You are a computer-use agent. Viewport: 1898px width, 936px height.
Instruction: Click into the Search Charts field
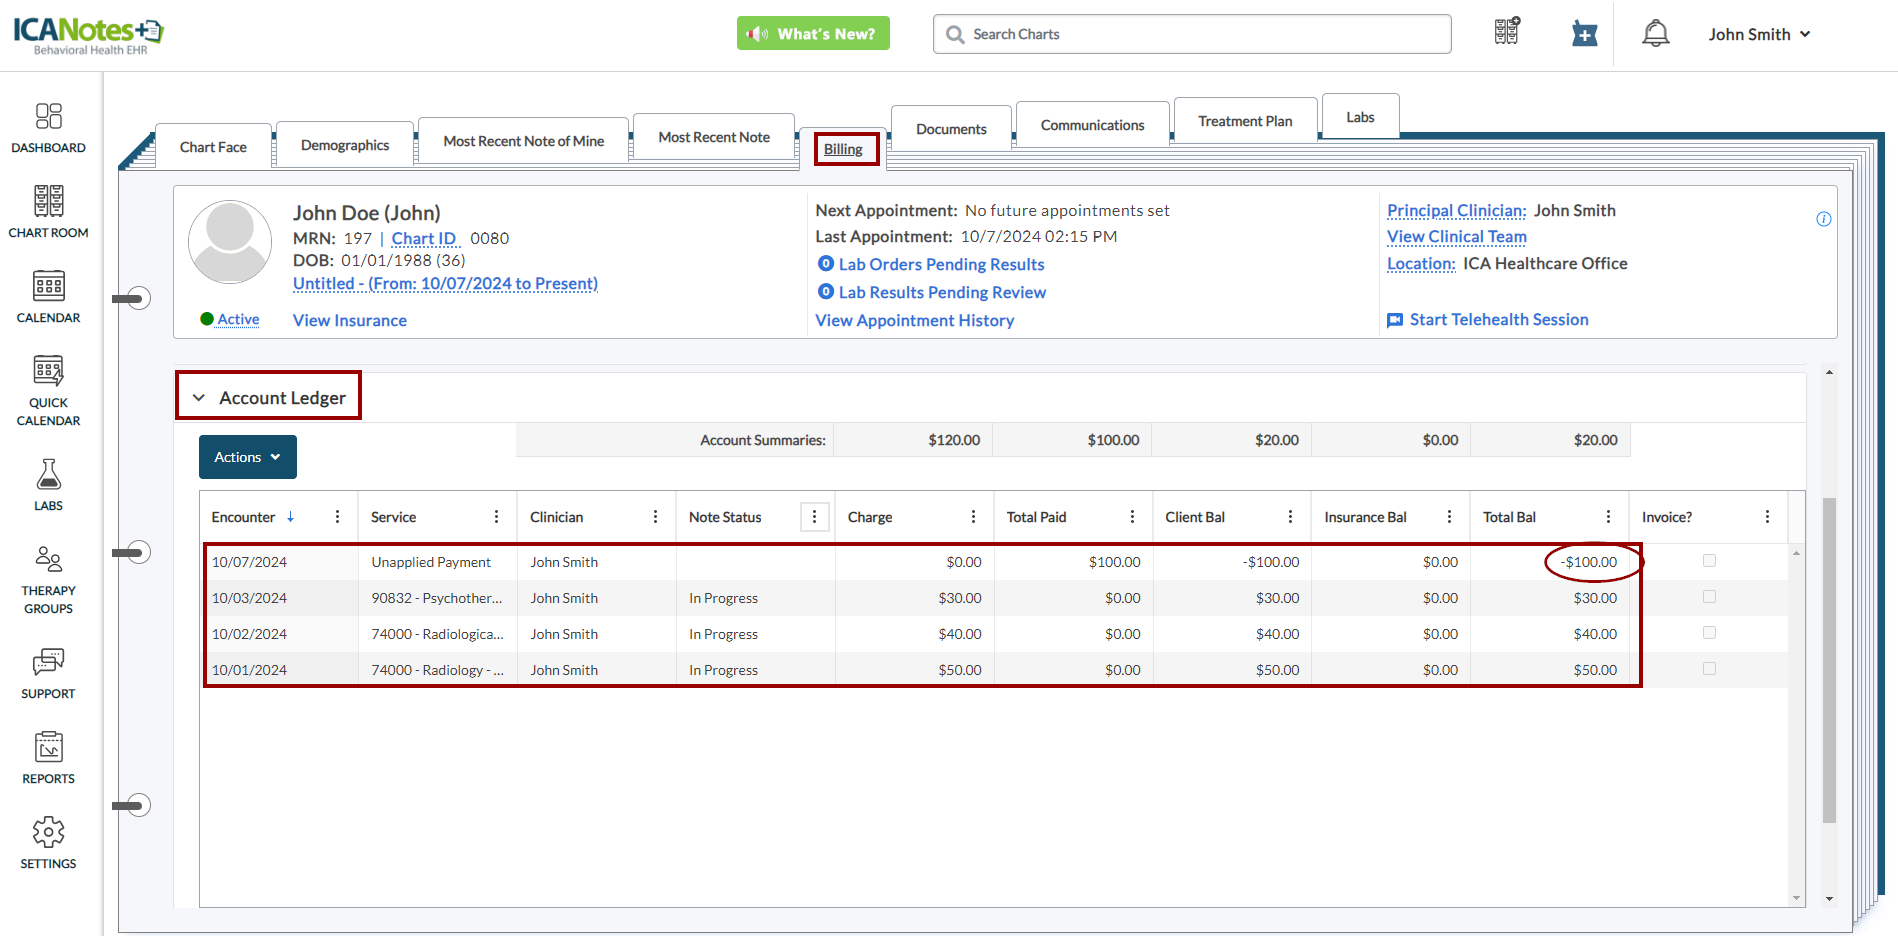point(1192,34)
